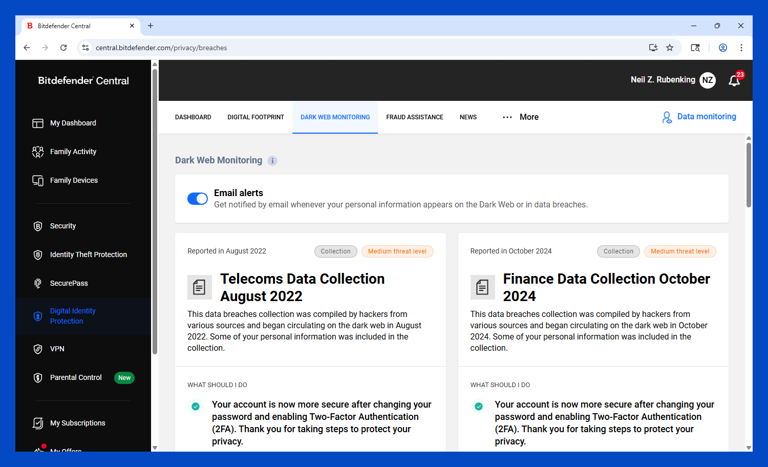Click Telecoms card Medium threat level tag
The height and width of the screenshot is (467, 768).
(x=397, y=251)
